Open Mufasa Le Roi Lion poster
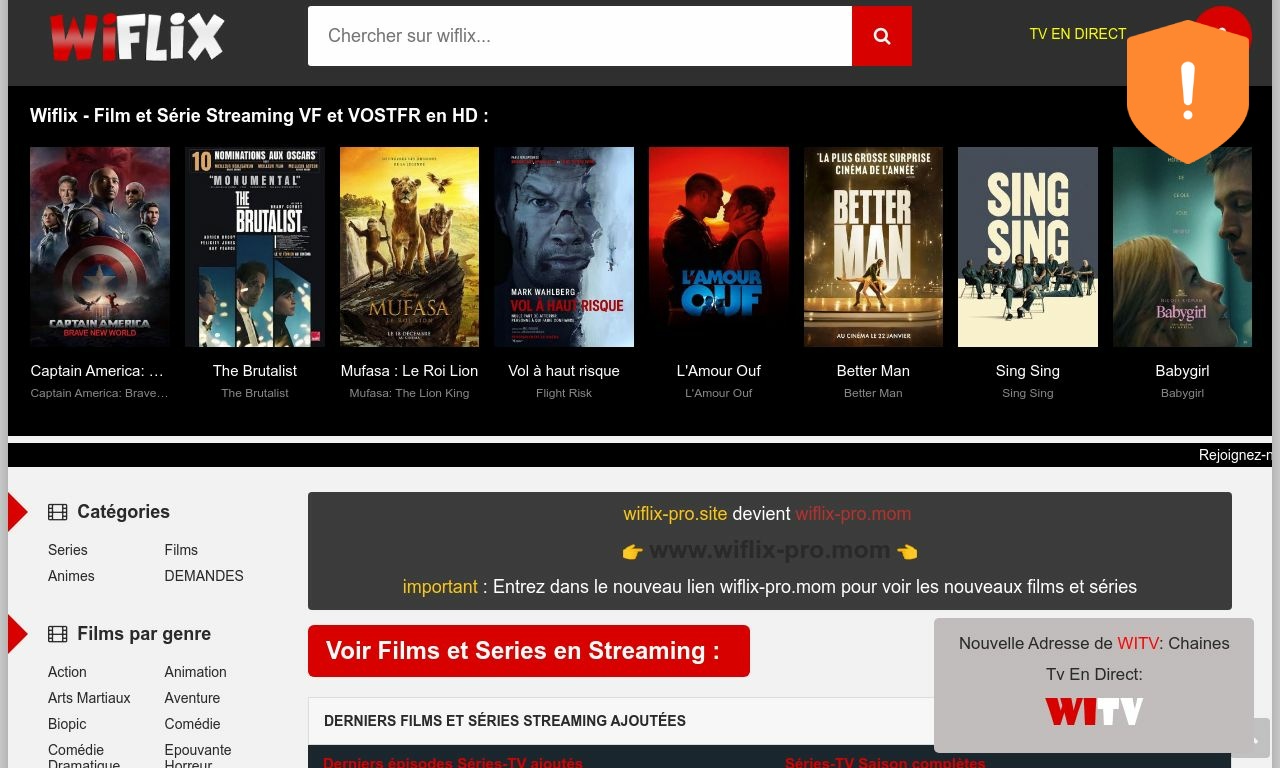This screenshot has width=1280, height=768. coord(409,247)
